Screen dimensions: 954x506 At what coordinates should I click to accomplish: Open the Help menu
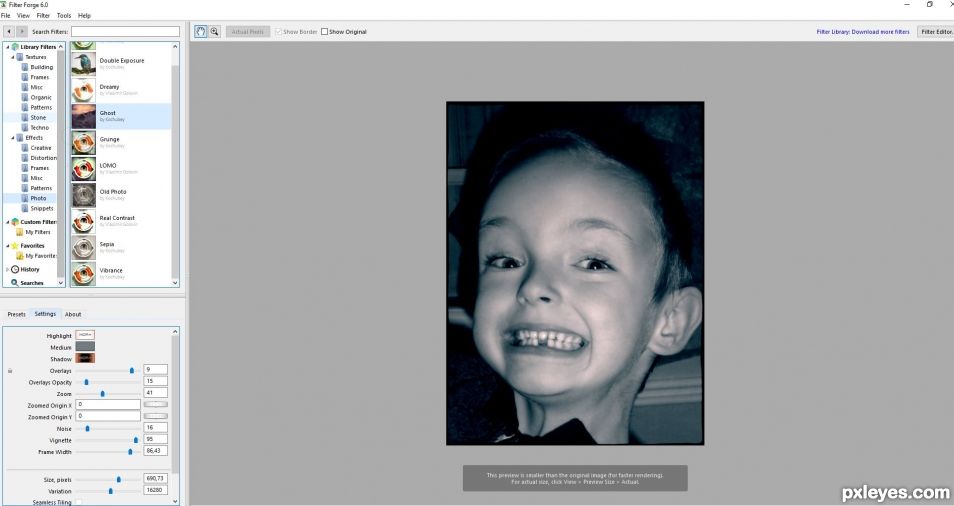(85, 16)
